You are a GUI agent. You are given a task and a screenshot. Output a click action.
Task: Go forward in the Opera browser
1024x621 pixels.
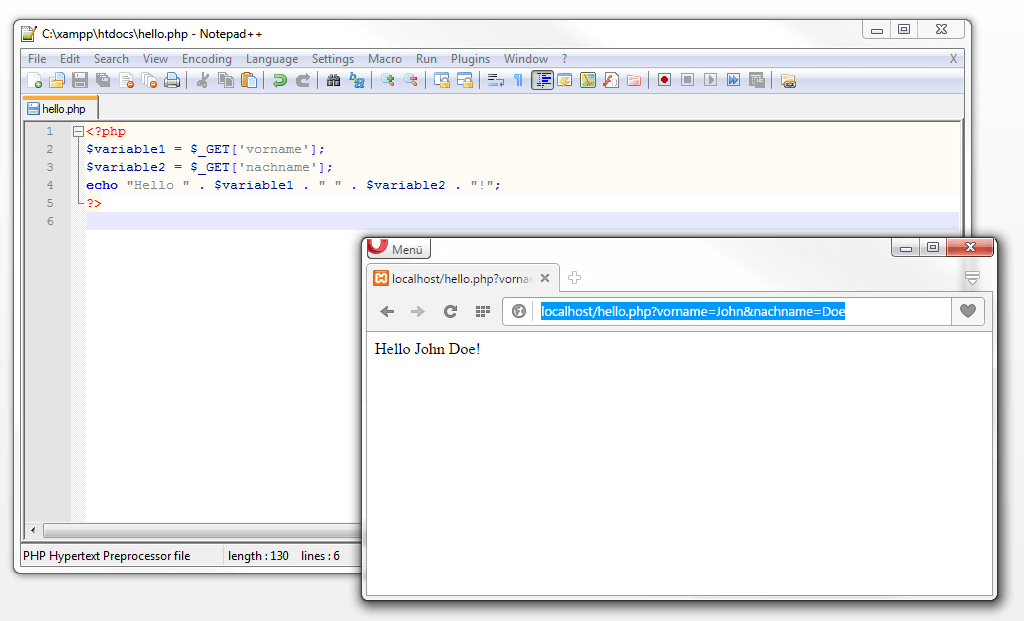417,311
